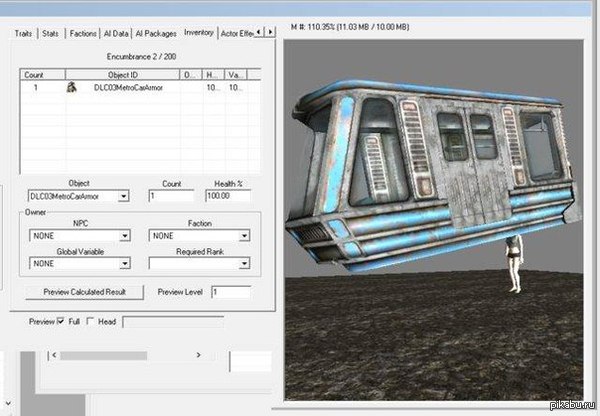
Task: Expand the Required Rank dropdown
Action: 244,263
